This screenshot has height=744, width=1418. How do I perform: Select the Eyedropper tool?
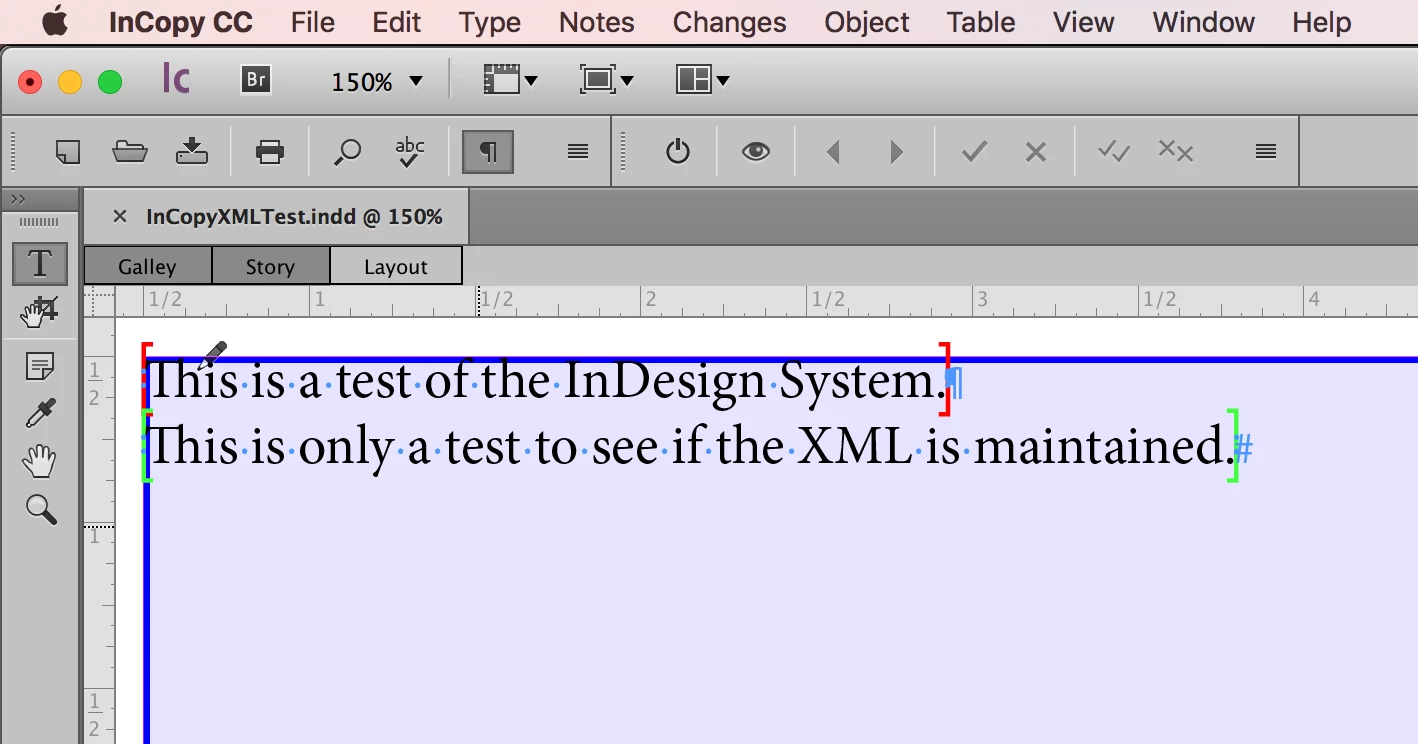[x=40, y=413]
